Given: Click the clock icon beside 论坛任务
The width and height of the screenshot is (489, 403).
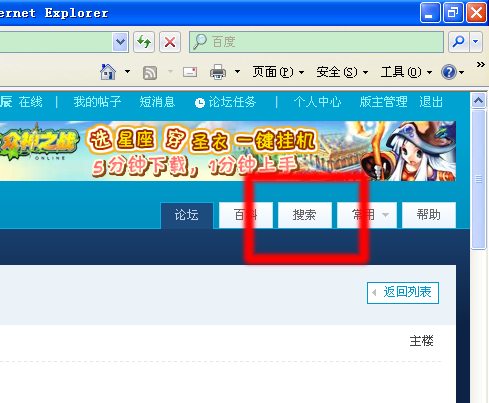Looking at the screenshot, I should tap(200, 103).
